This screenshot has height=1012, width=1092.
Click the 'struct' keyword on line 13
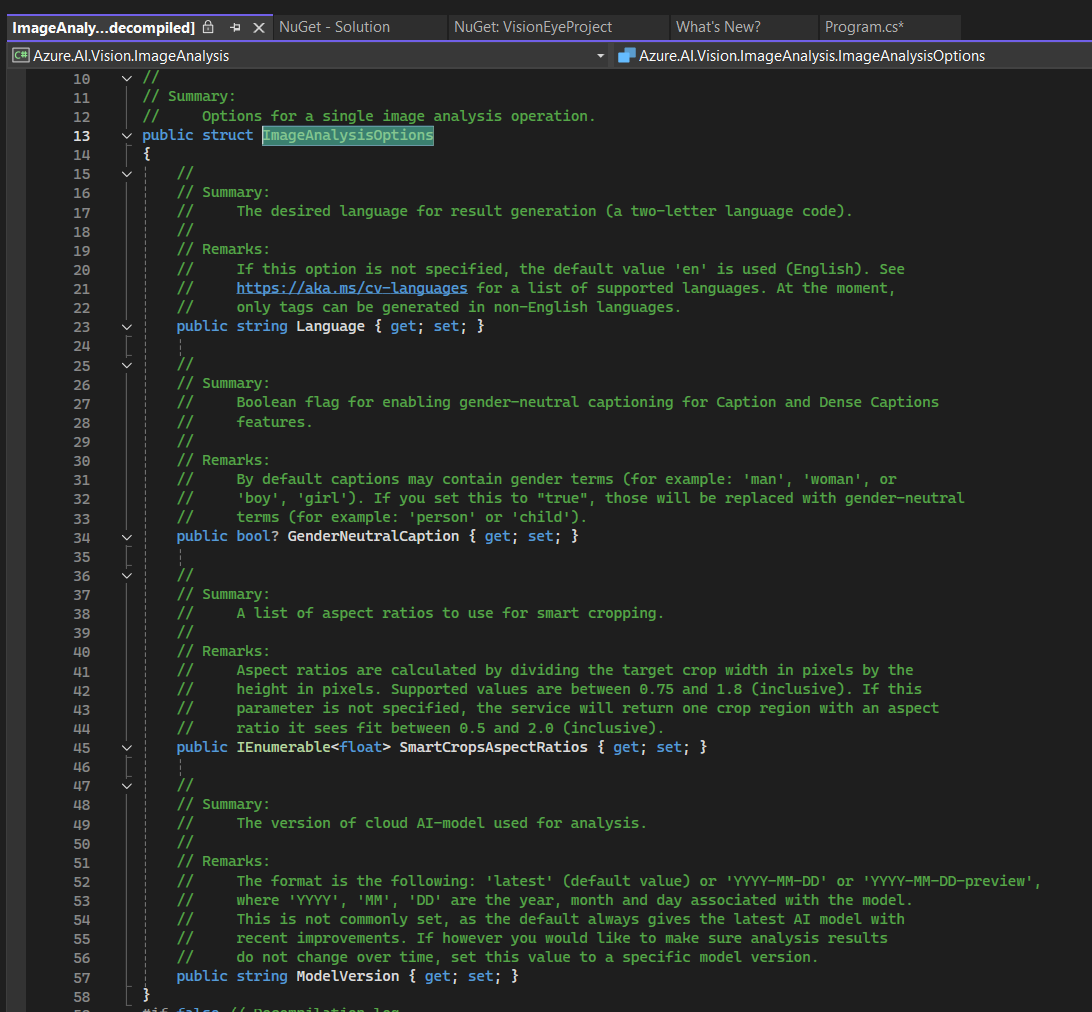pos(227,135)
